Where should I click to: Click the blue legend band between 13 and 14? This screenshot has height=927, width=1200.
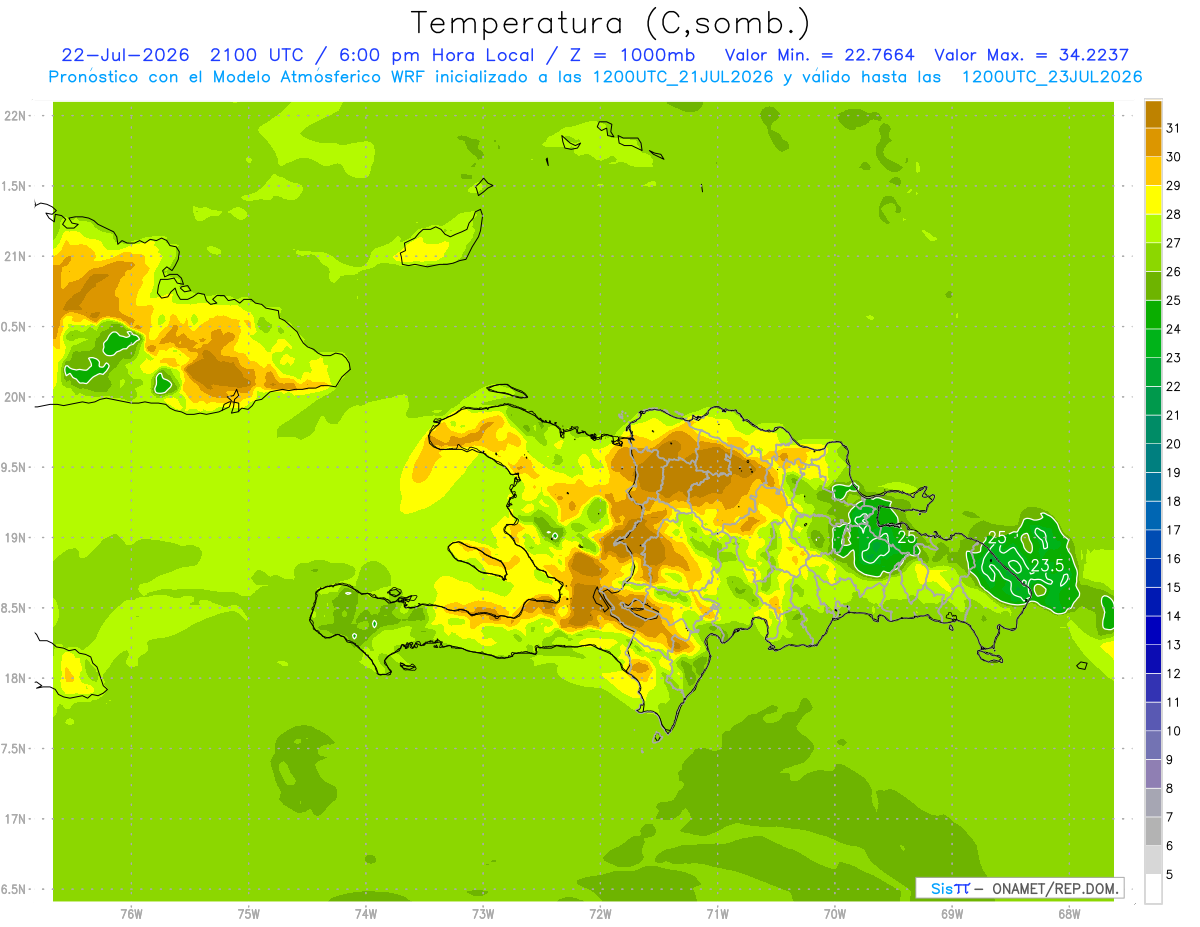pyautogui.click(x=1153, y=630)
